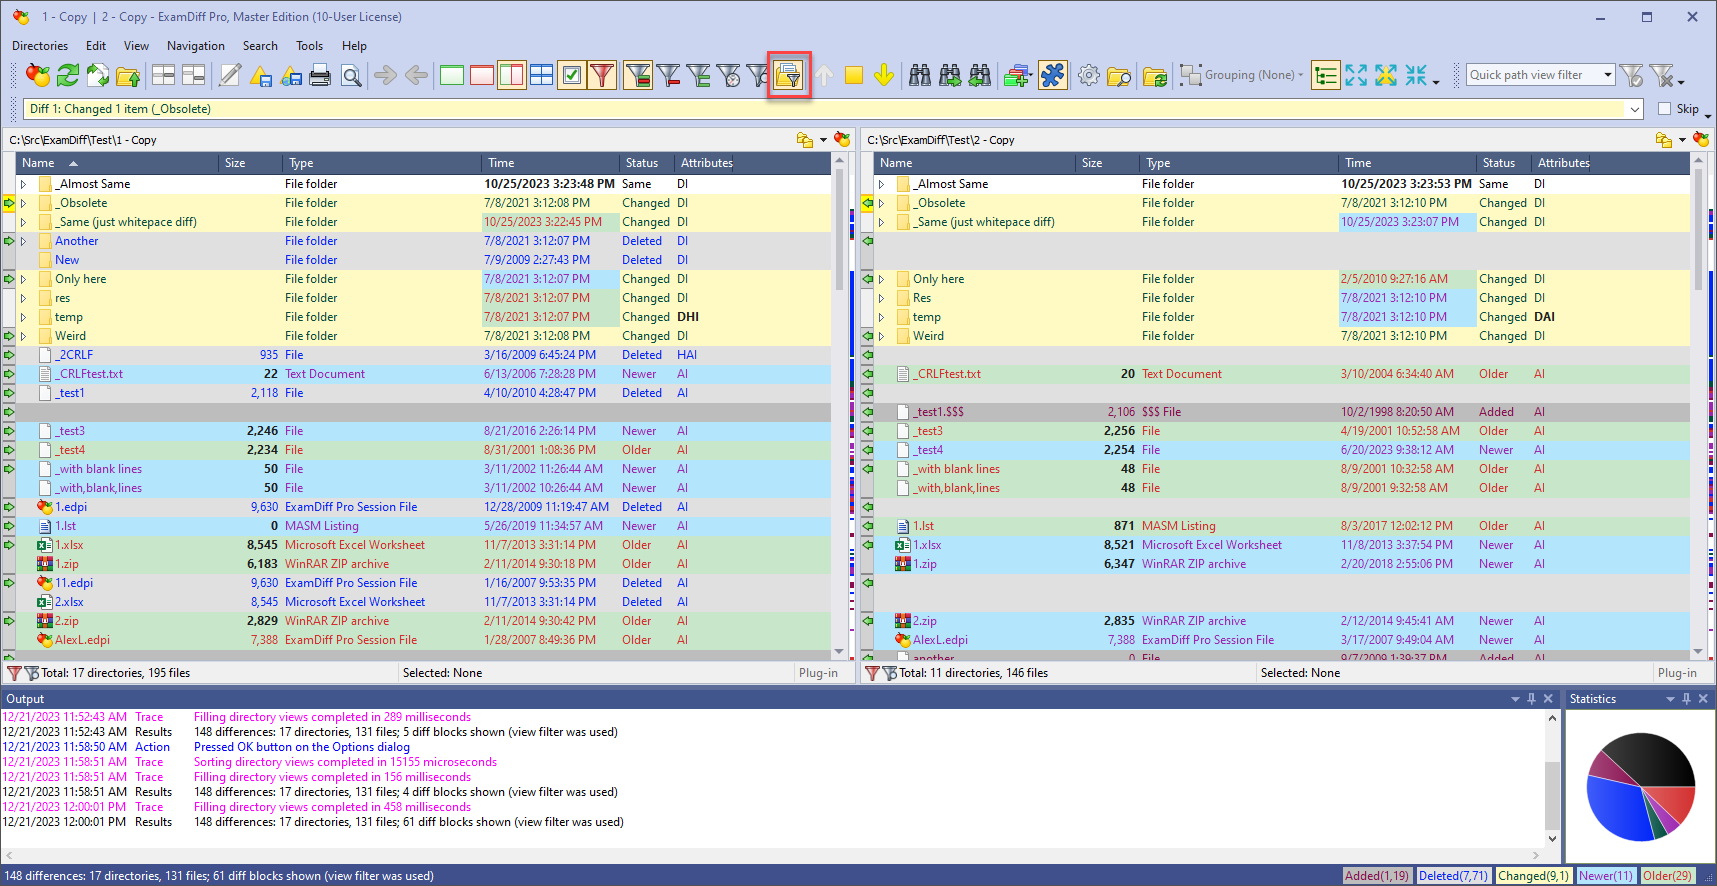Expand the left-pane Weird folder
The height and width of the screenshot is (886, 1717).
tap(23, 336)
